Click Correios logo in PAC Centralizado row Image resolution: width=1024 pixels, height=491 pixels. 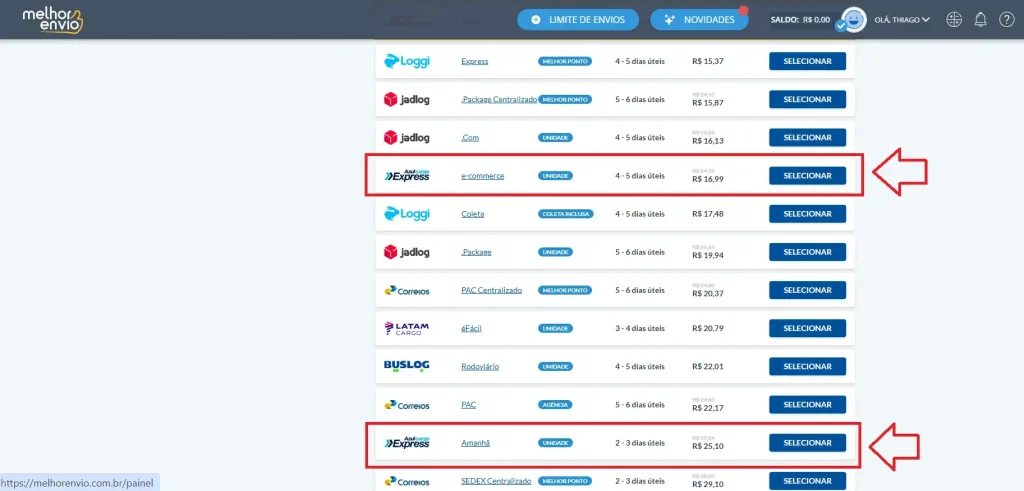pyautogui.click(x=406, y=290)
